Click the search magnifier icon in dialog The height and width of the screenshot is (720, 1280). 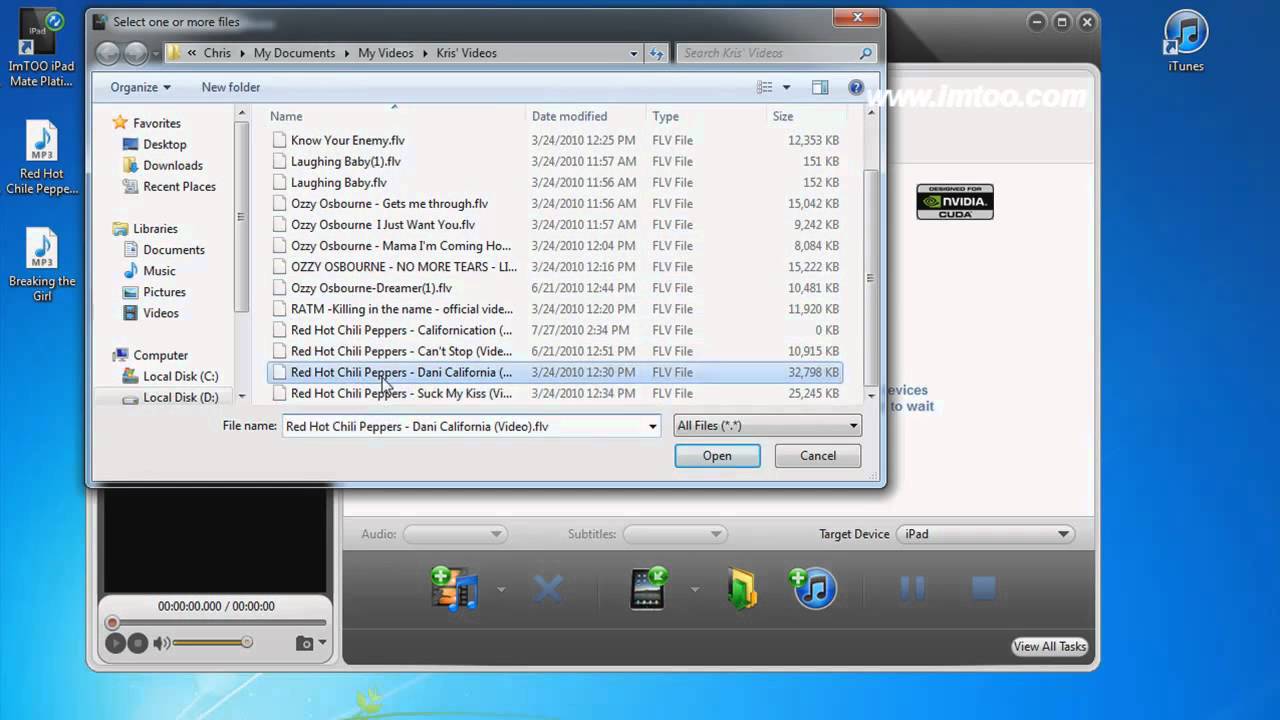pyautogui.click(x=866, y=53)
